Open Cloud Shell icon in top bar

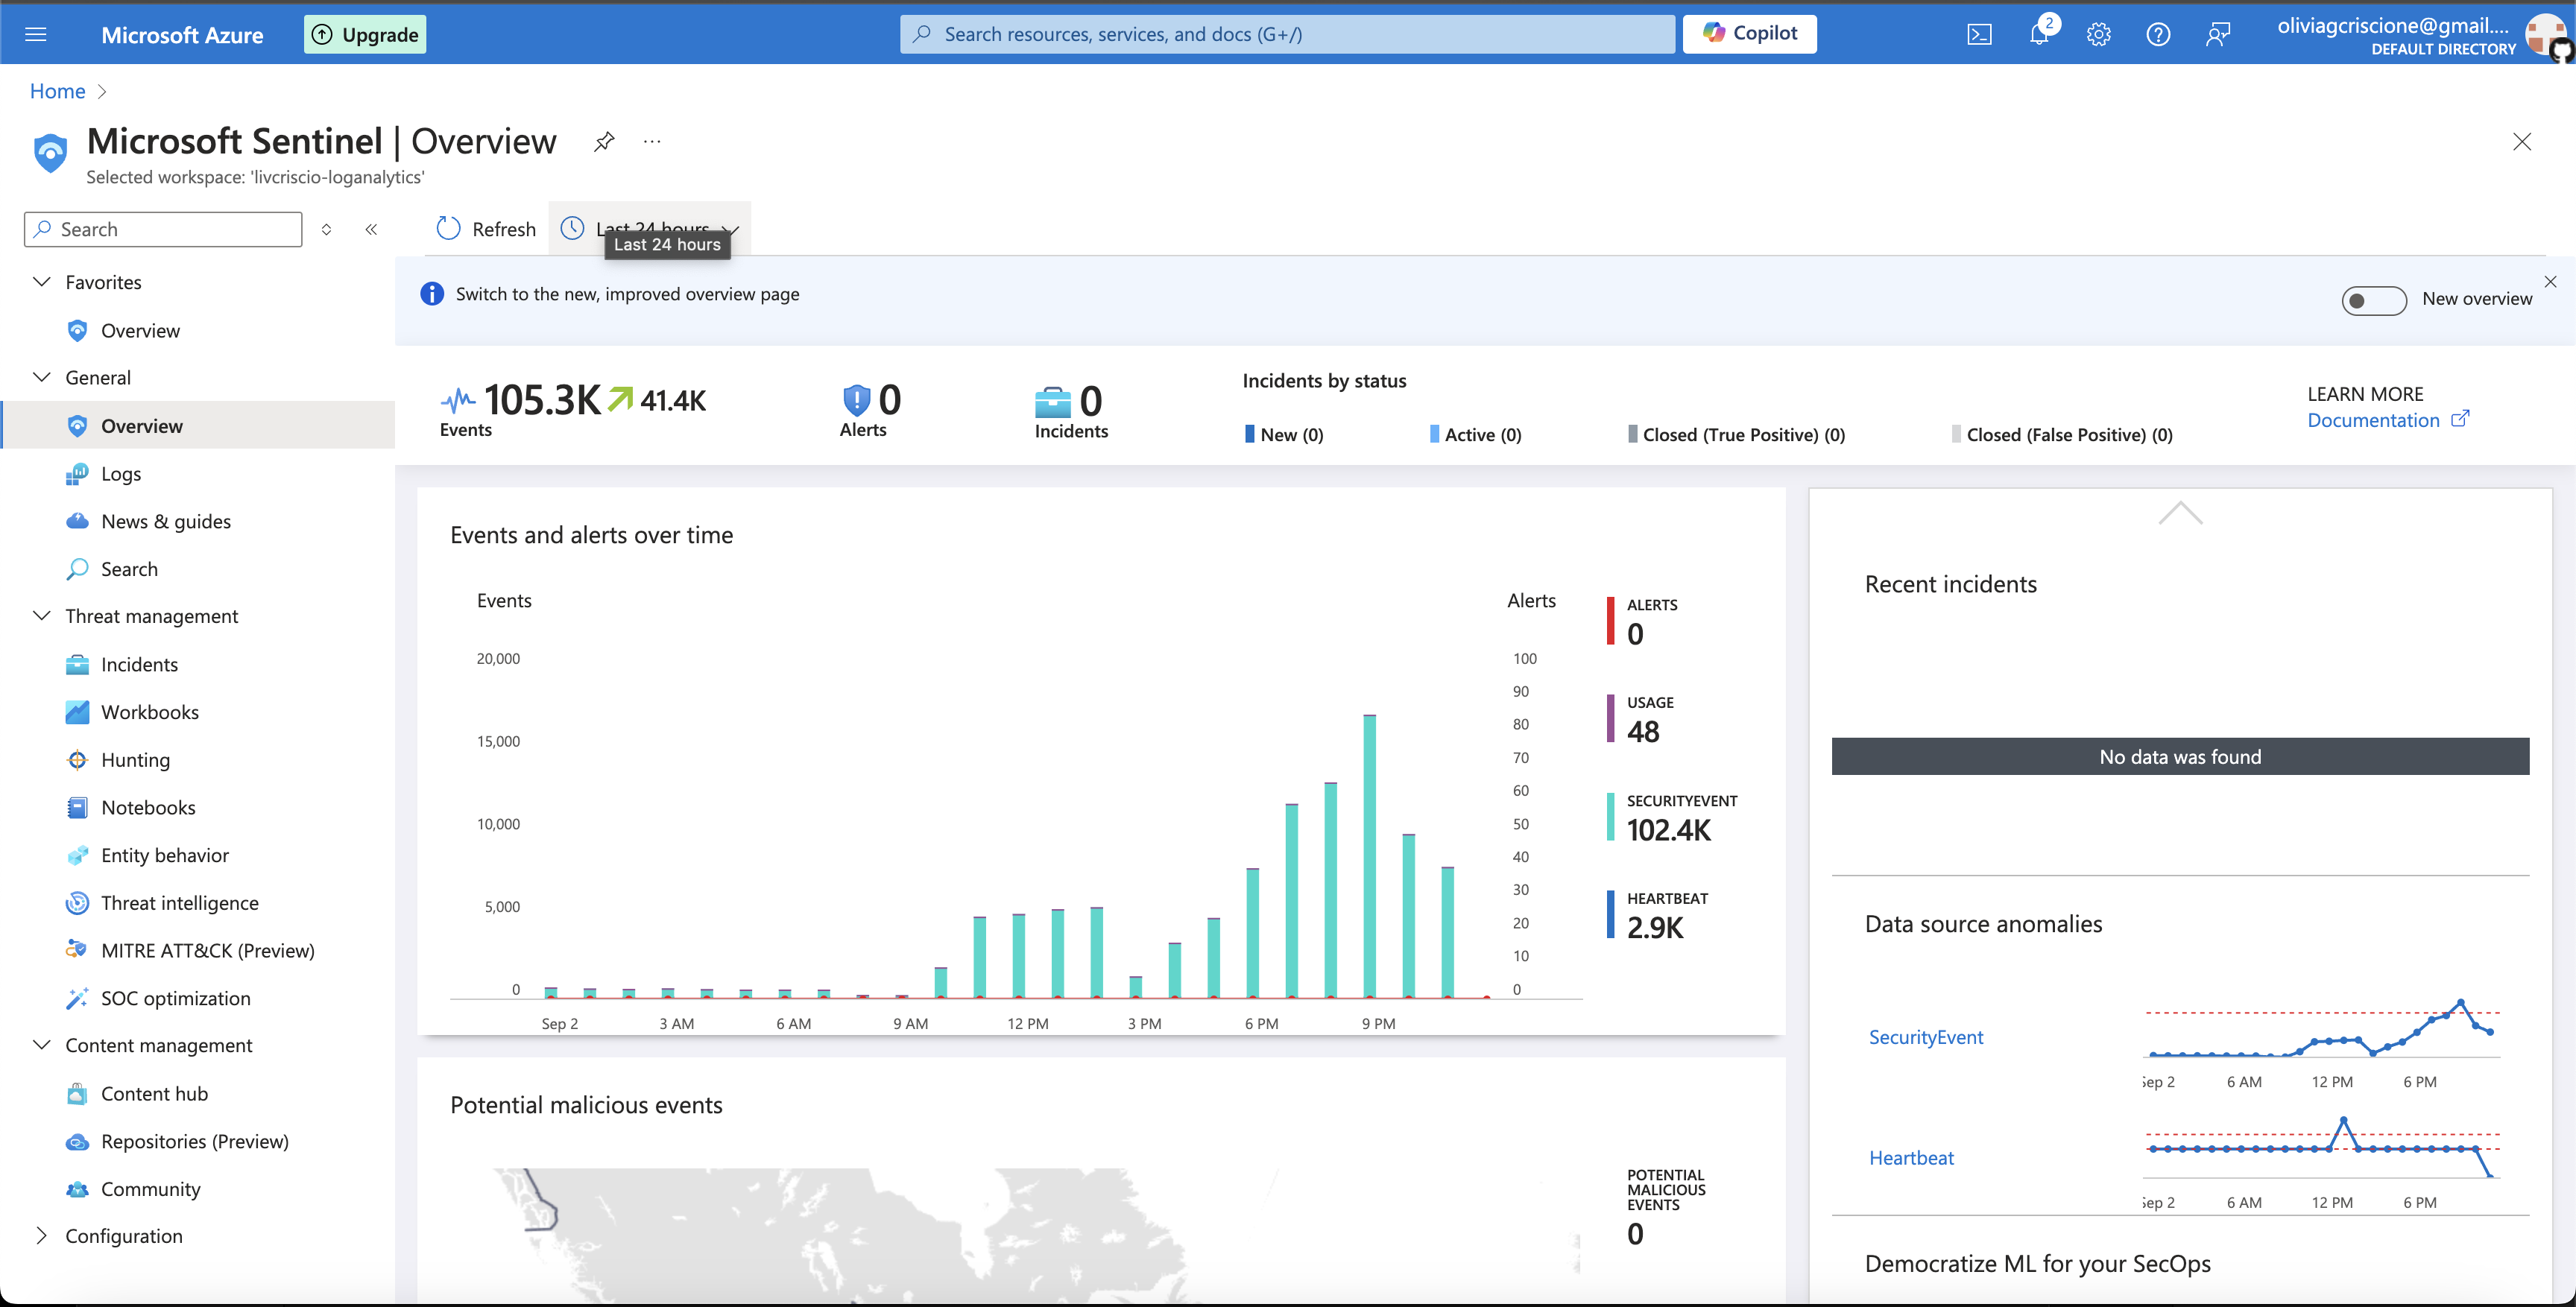click(x=1979, y=35)
